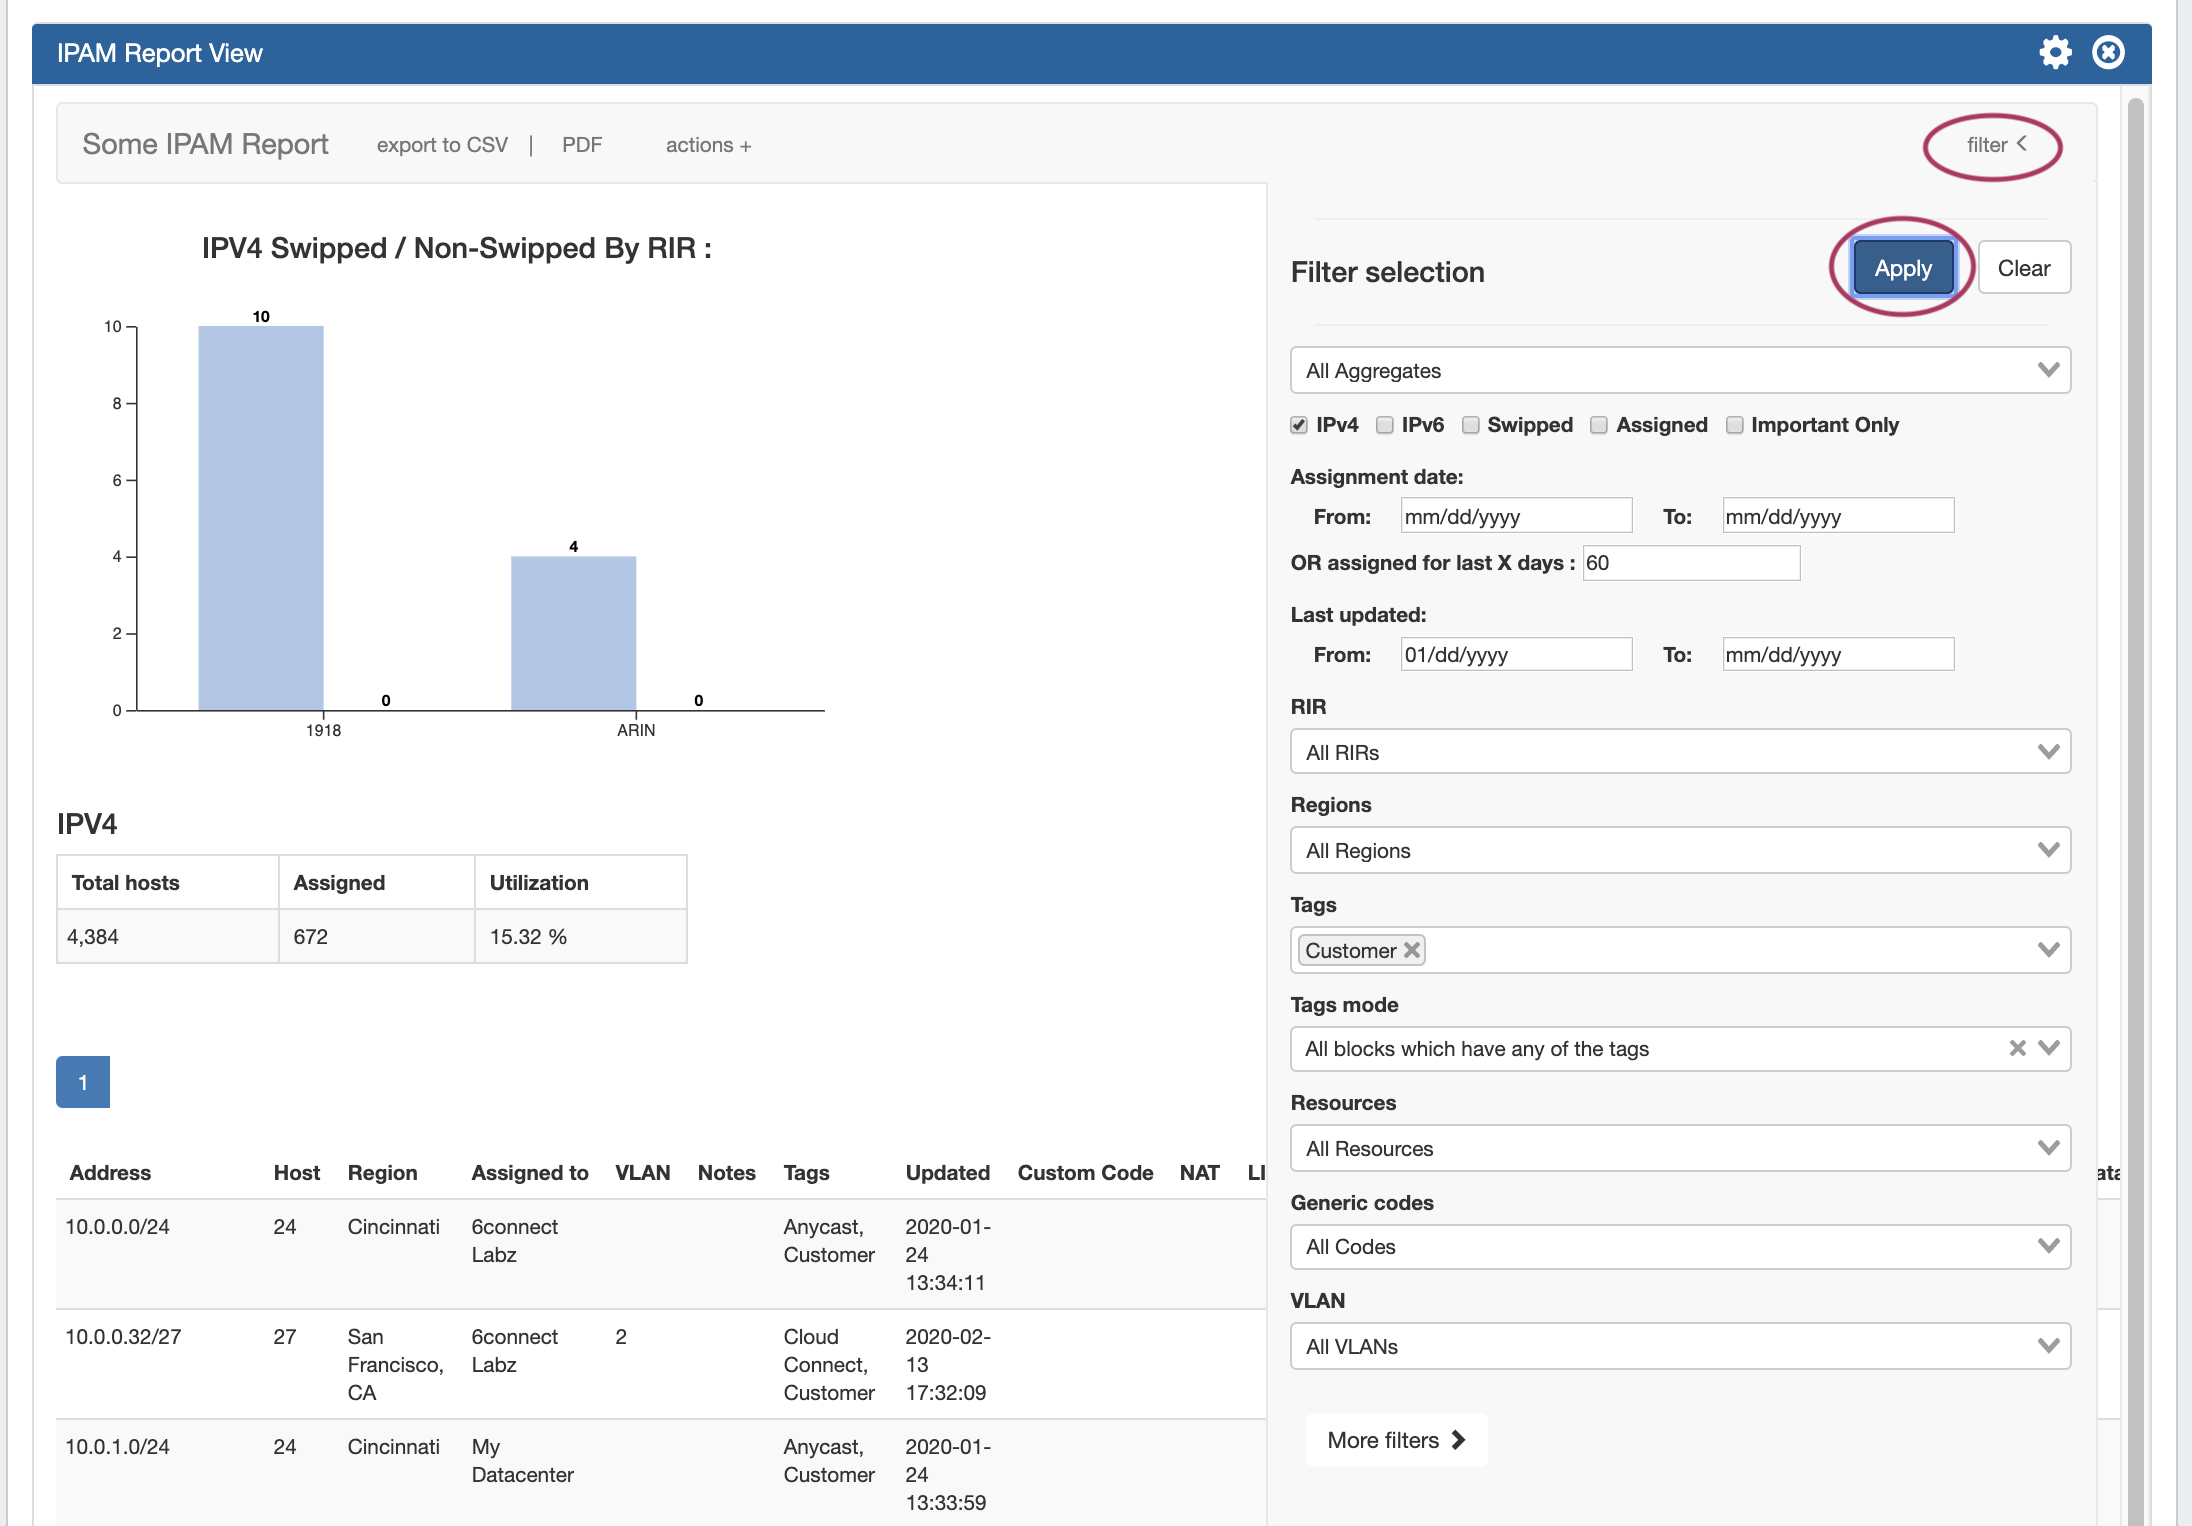Open the actions + menu
The height and width of the screenshot is (1526, 2192).
pyautogui.click(x=708, y=145)
